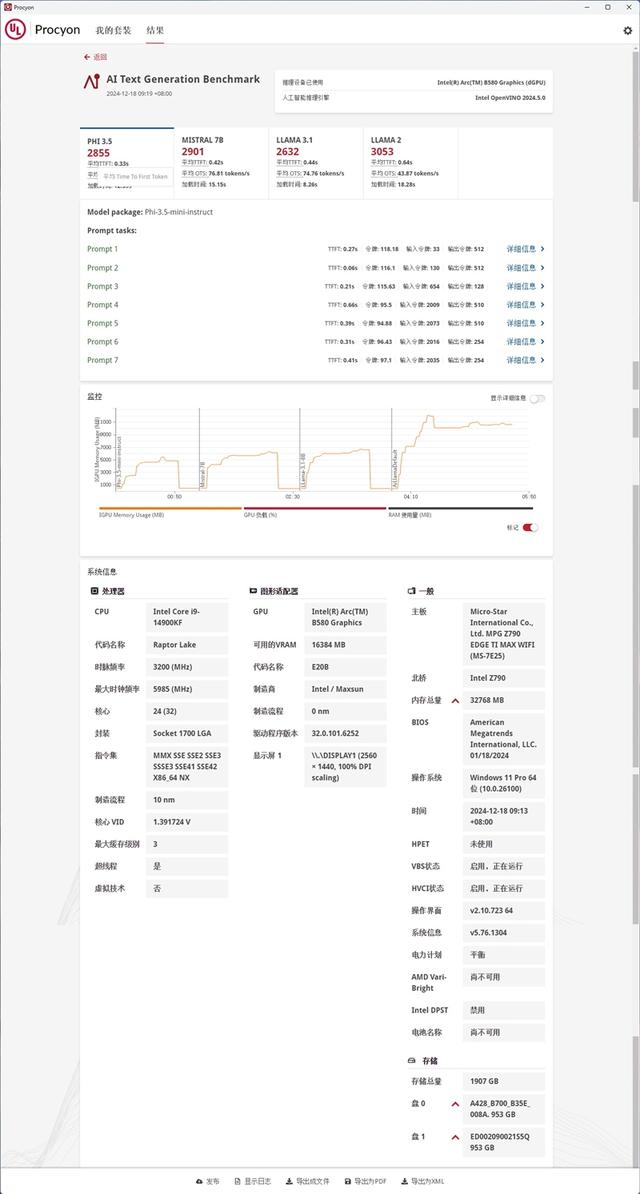Image resolution: width=640 pixels, height=1194 pixels.
Task: Click the Raptor Lake code name value
Action: pyautogui.click(x=187, y=644)
